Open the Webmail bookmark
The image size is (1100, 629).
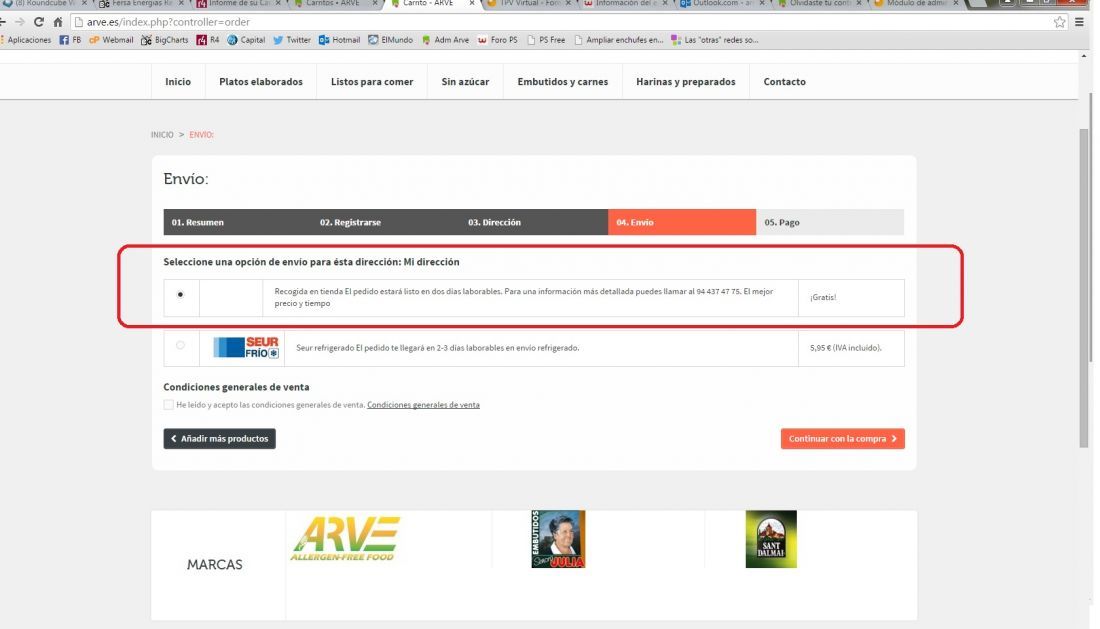[x=111, y=40]
